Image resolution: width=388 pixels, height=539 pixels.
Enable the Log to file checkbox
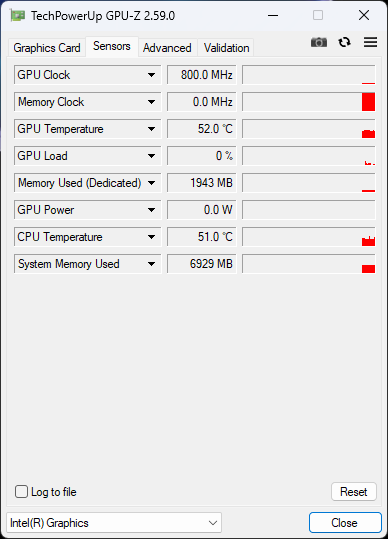[21, 492]
